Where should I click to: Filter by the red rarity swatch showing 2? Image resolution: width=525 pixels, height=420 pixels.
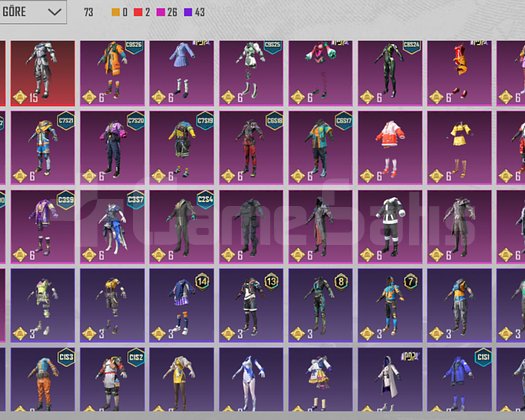[138, 12]
